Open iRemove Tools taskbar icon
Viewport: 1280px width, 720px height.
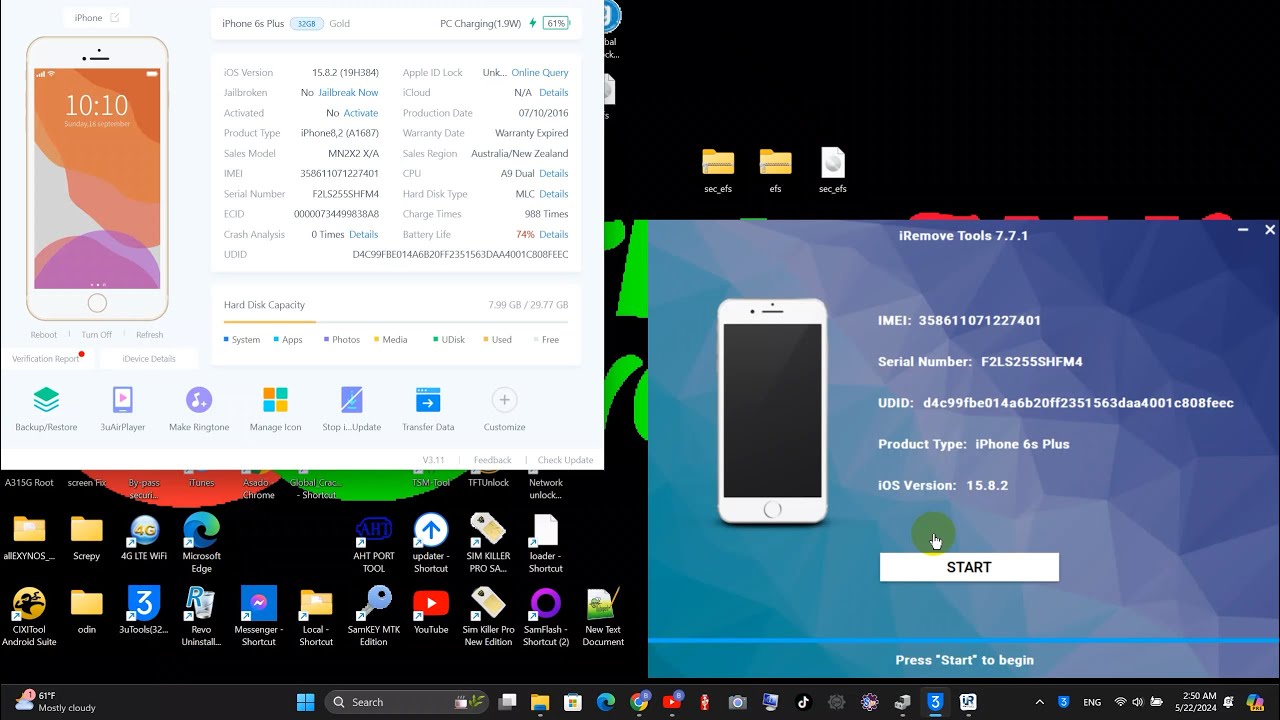coord(968,702)
